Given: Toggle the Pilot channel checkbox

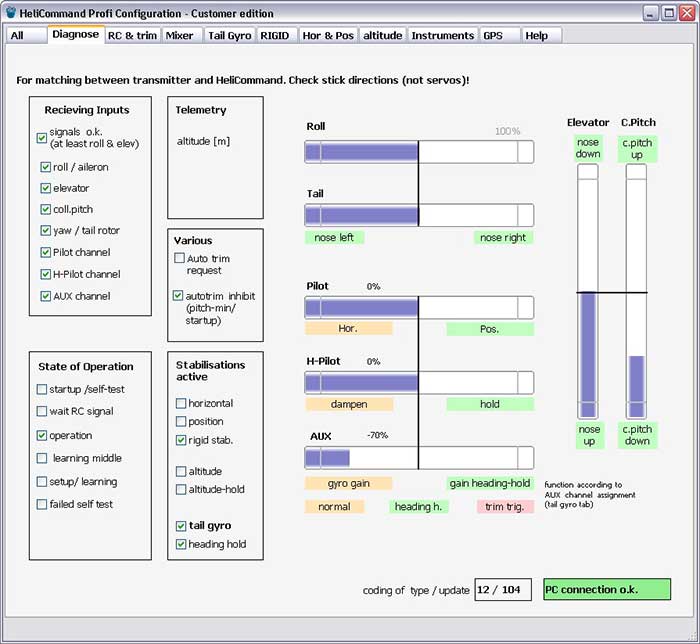Looking at the screenshot, I should click(46, 252).
